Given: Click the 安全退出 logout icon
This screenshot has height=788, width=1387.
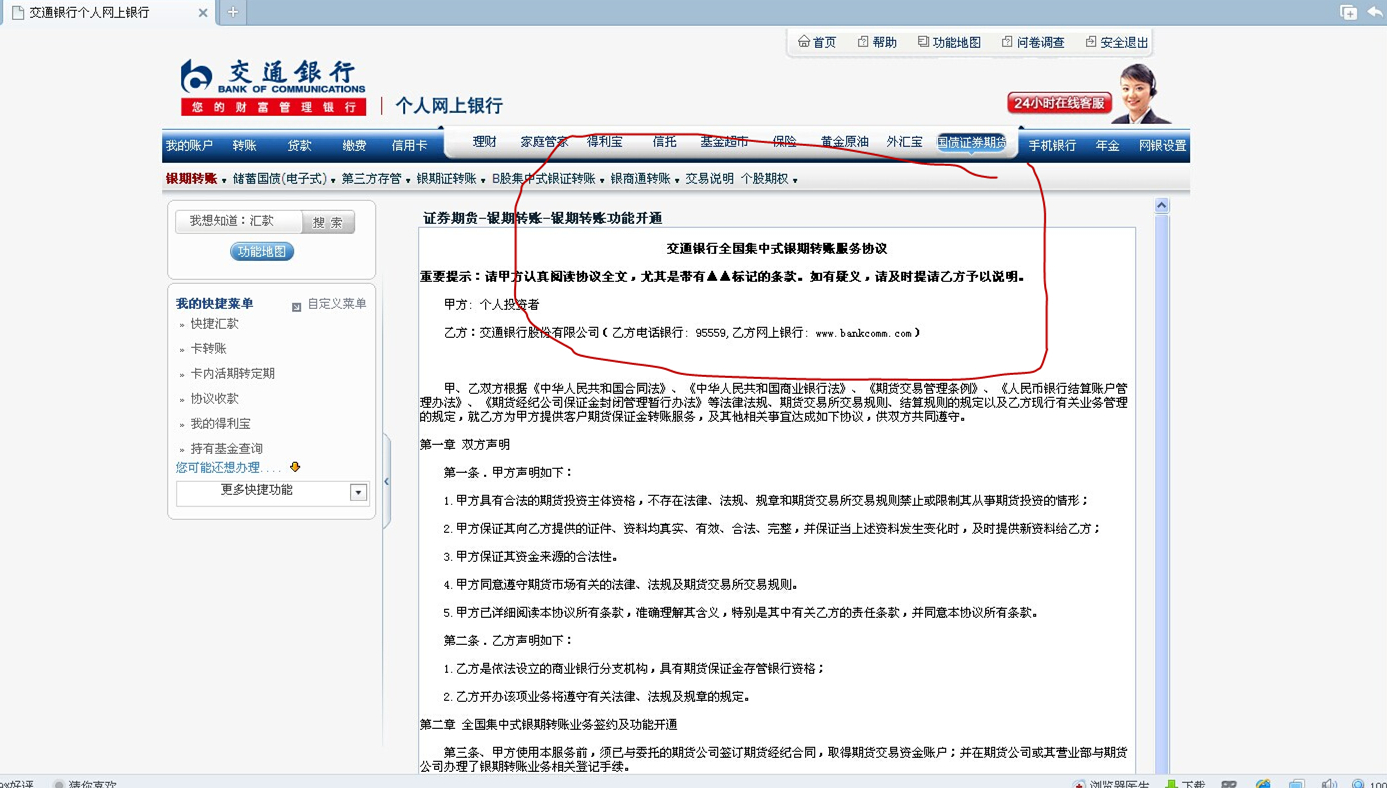Looking at the screenshot, I should [x=1091, y=42].
